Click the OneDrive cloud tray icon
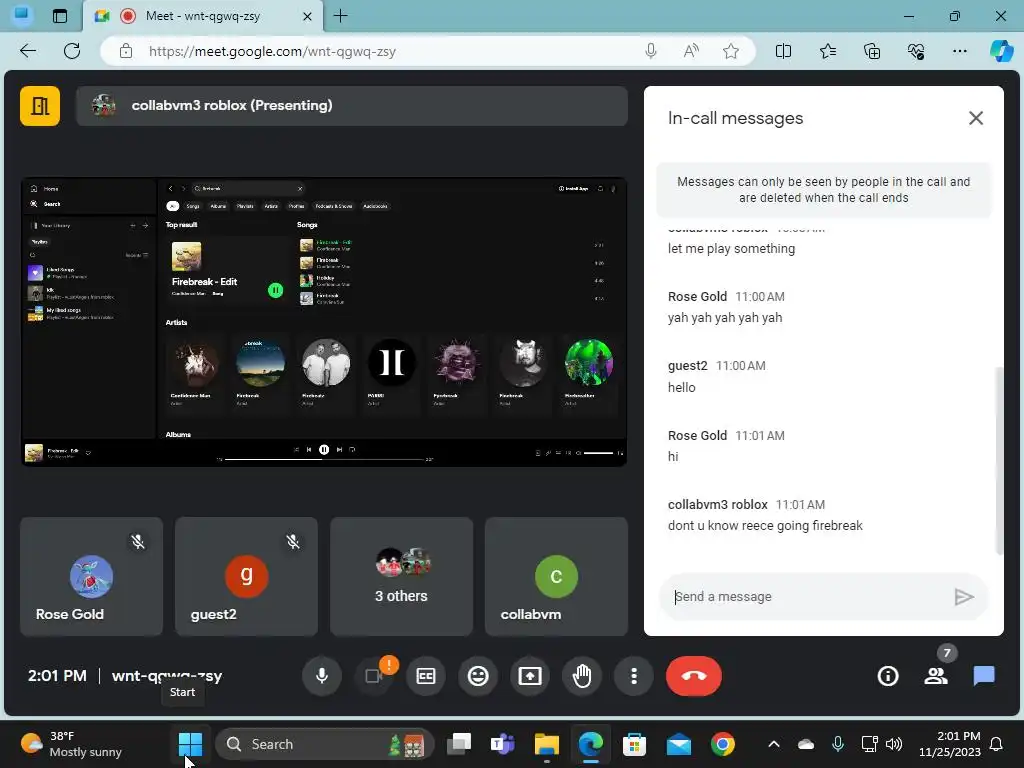Image resolution: width=1024 pixels, height=768 pixels. point(806,744)
